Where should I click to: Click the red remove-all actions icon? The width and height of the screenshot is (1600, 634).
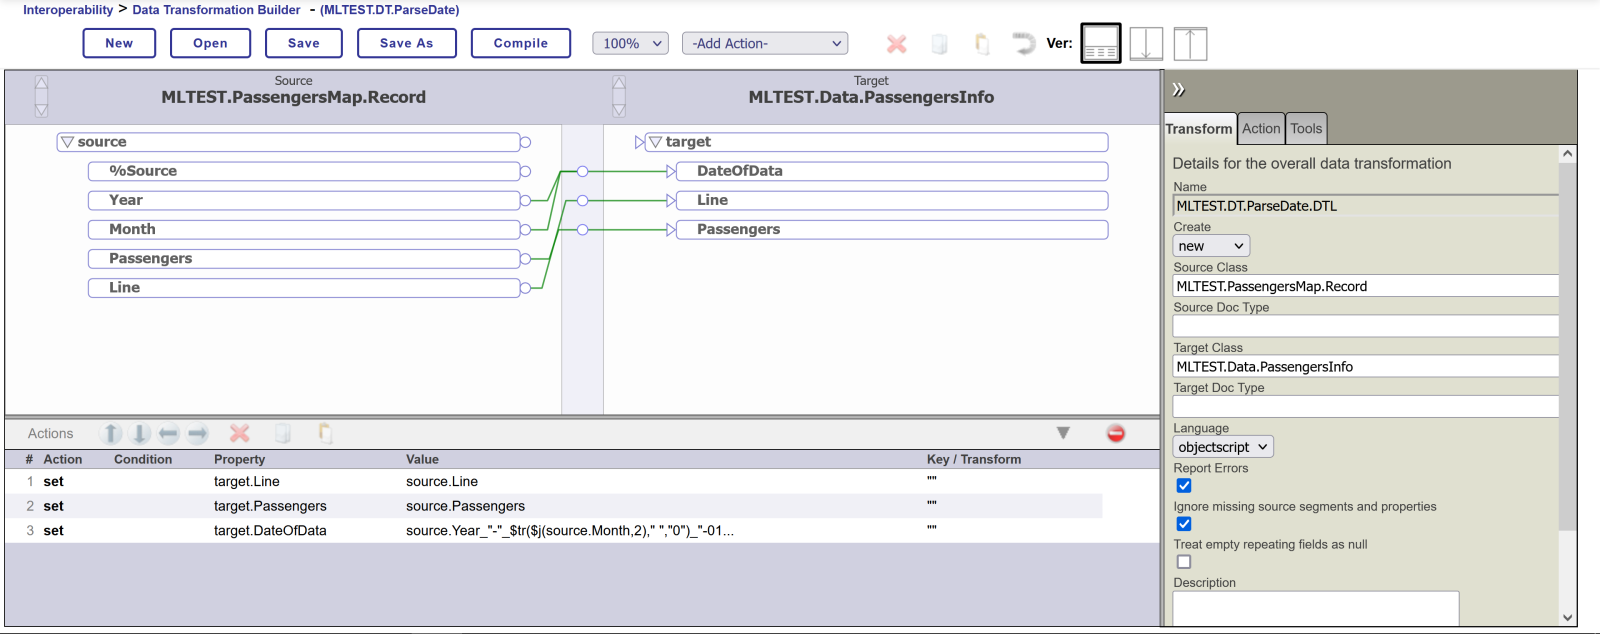1115,433
